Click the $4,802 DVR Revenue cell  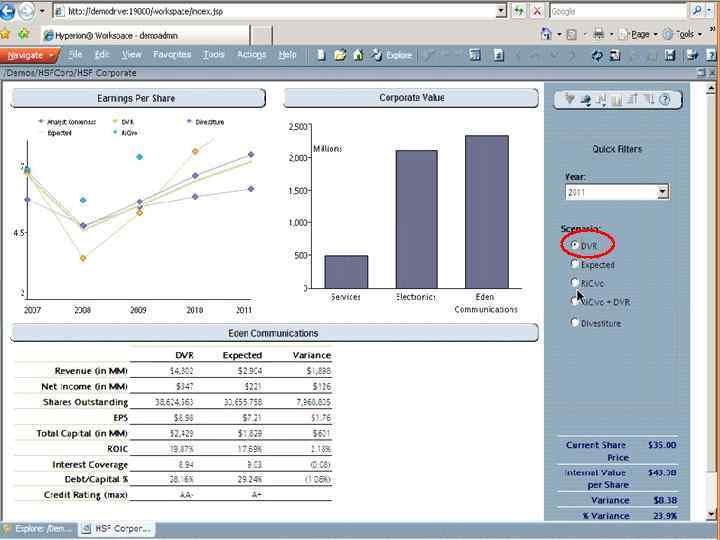click(x=180, y=371)
